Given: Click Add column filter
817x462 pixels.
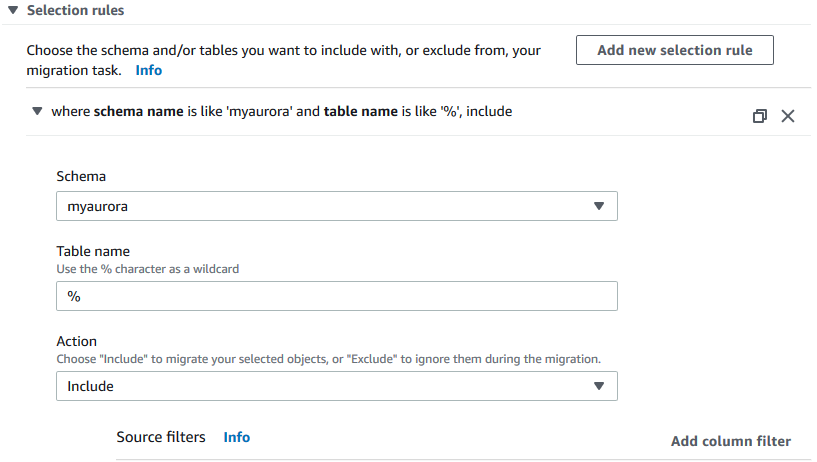Looking at the screenshot, I should [730, 441].
